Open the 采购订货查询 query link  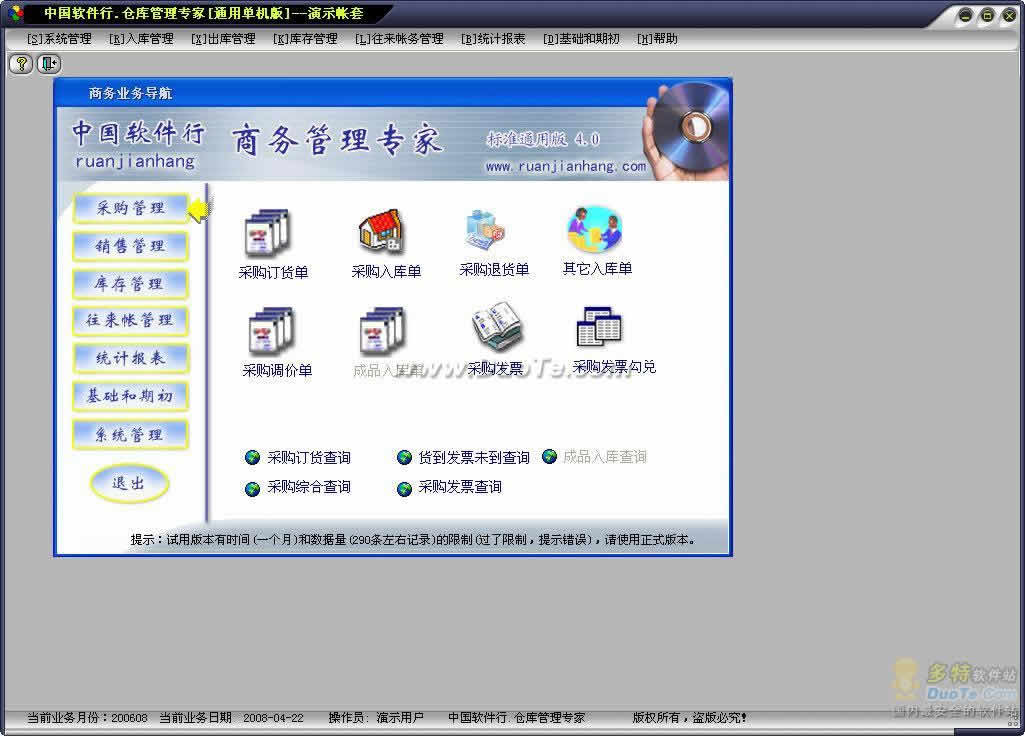309,458
